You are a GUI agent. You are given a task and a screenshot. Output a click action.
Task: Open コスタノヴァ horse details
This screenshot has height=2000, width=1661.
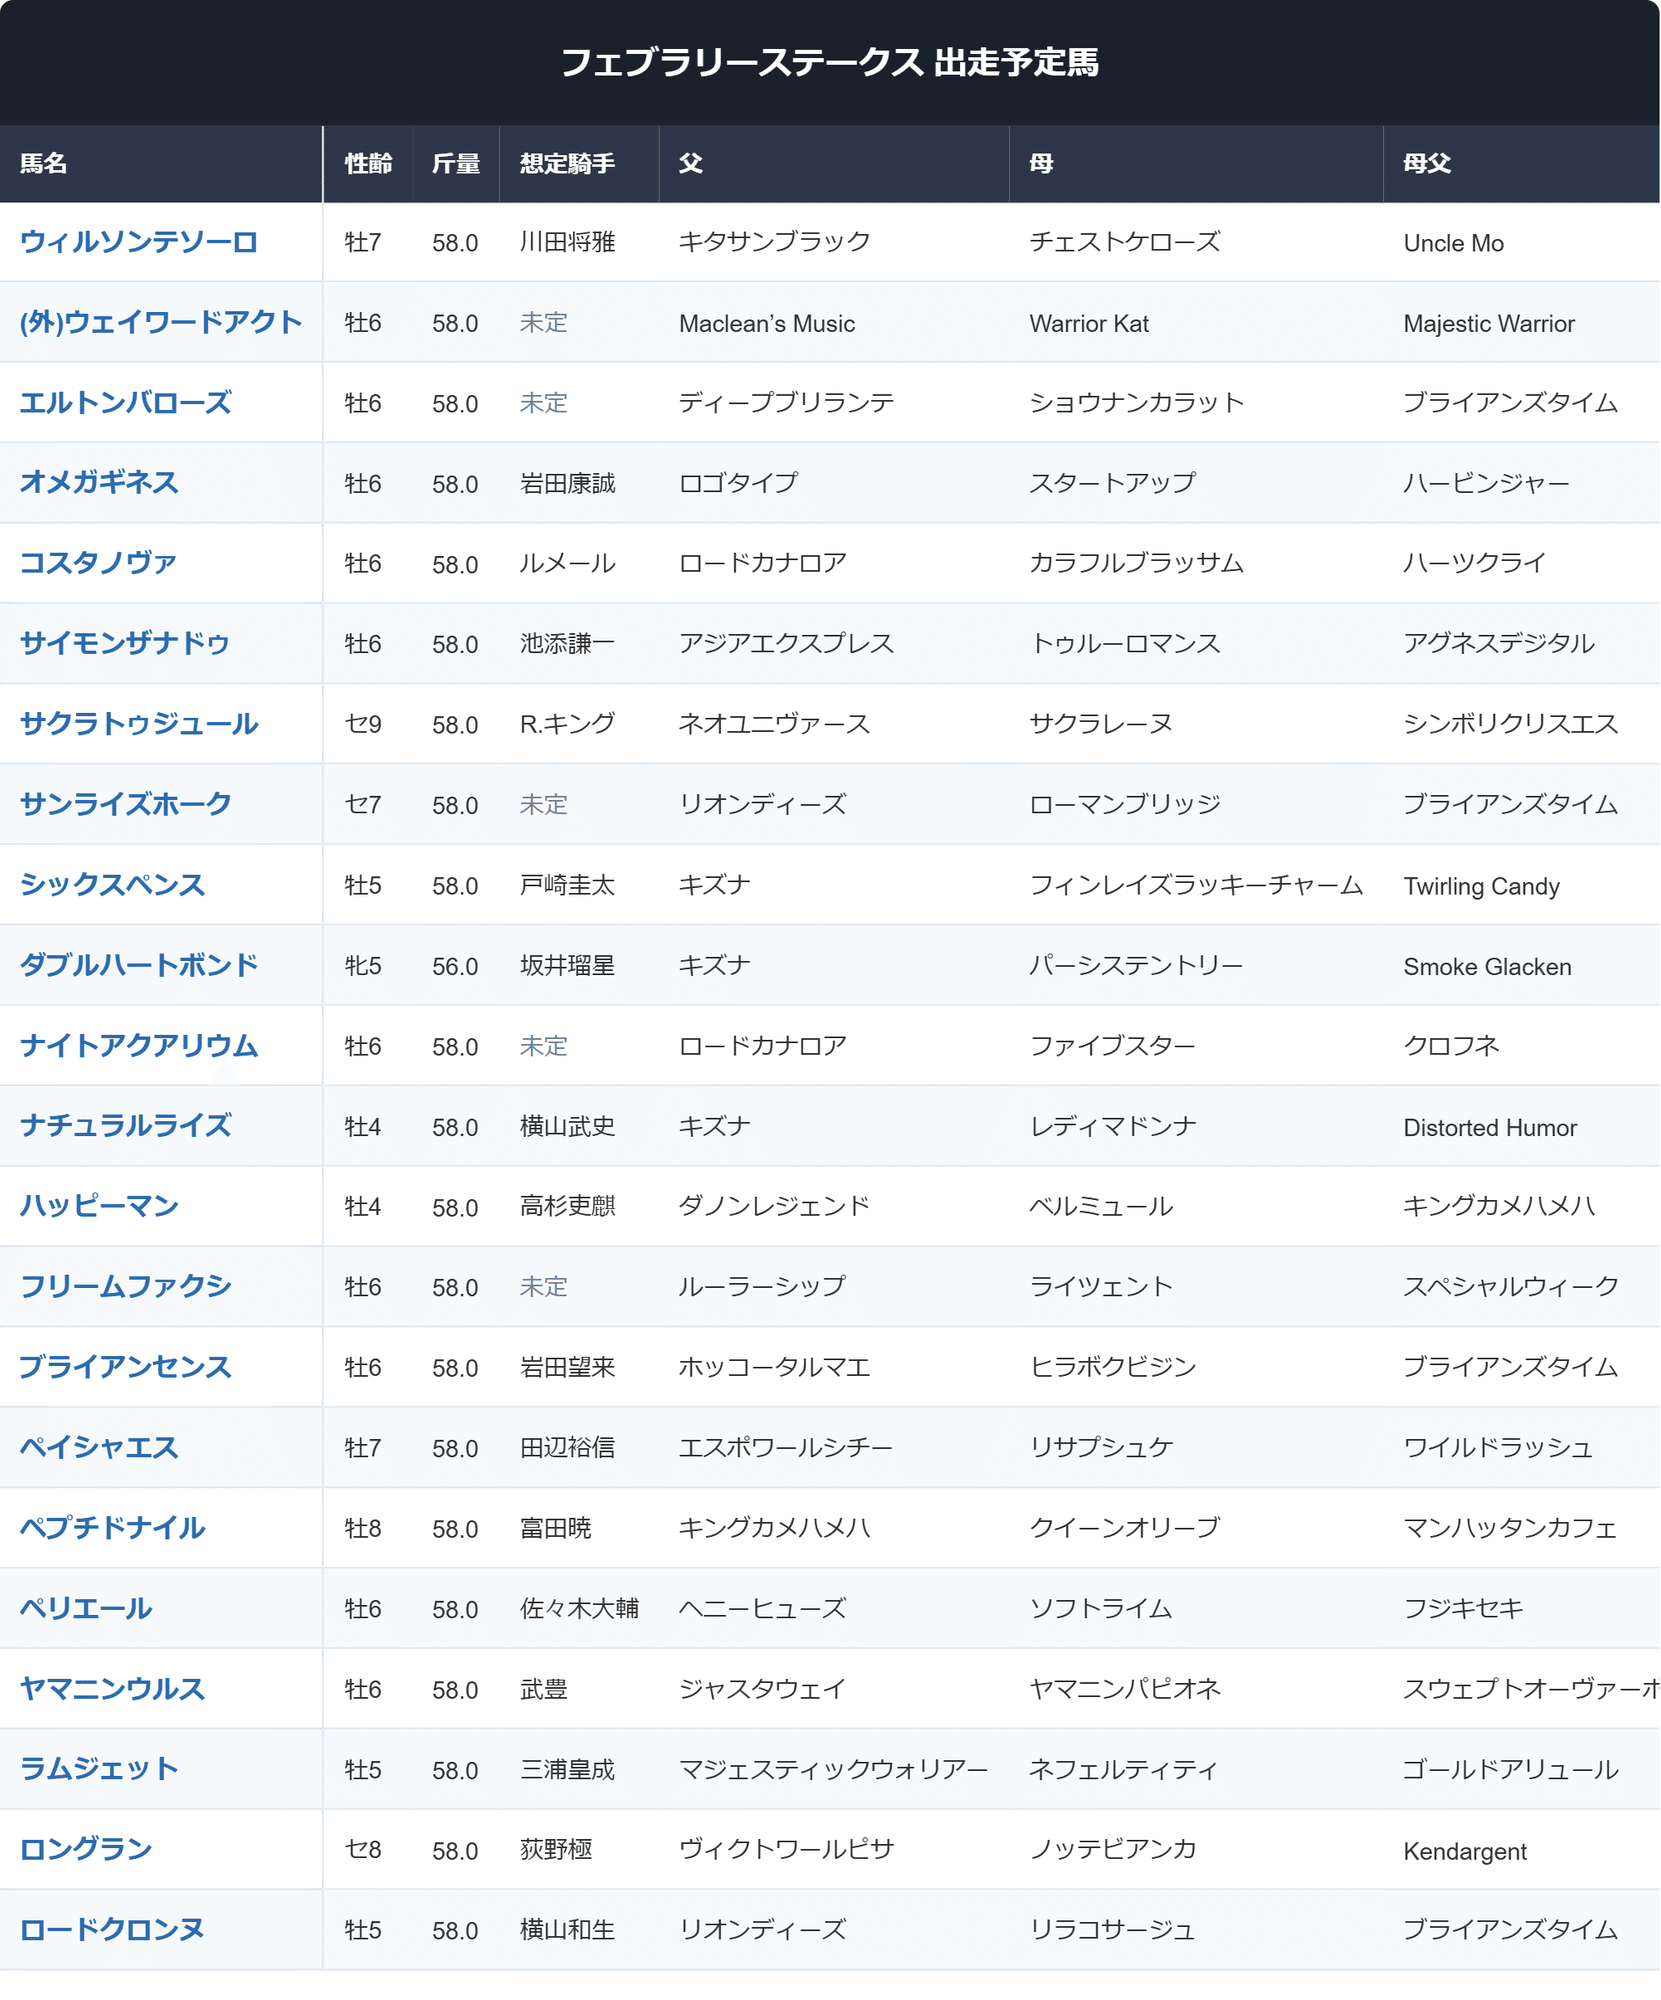(x=98, y=563)
